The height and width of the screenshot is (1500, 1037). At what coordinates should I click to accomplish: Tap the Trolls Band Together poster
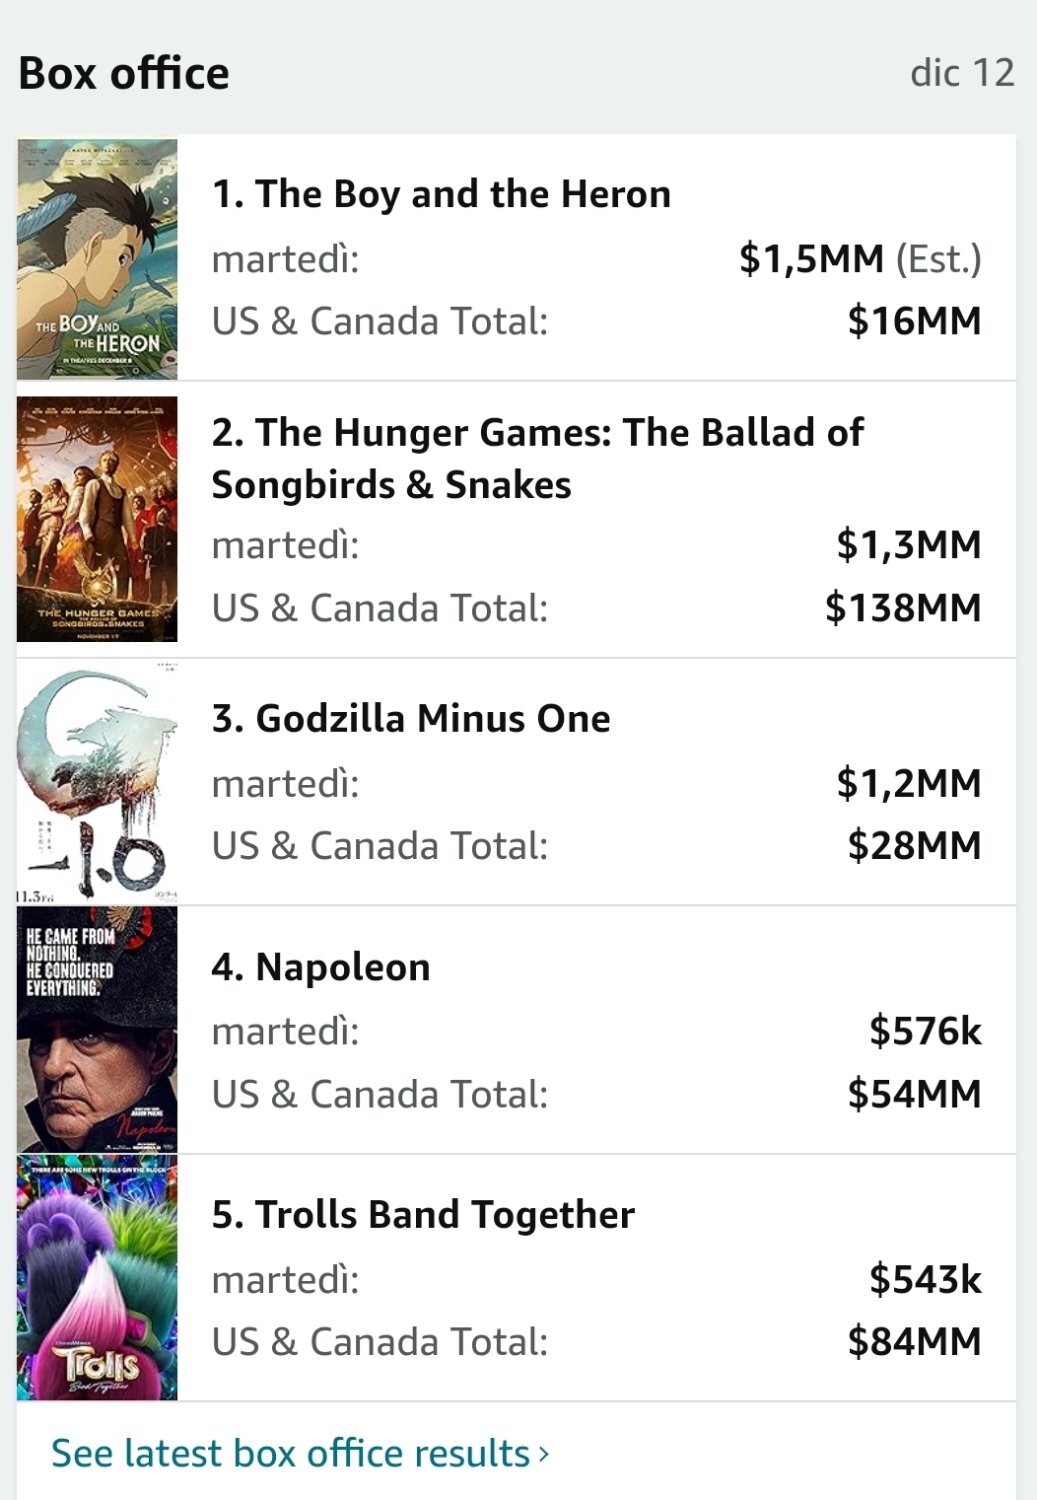[97, 1278]
